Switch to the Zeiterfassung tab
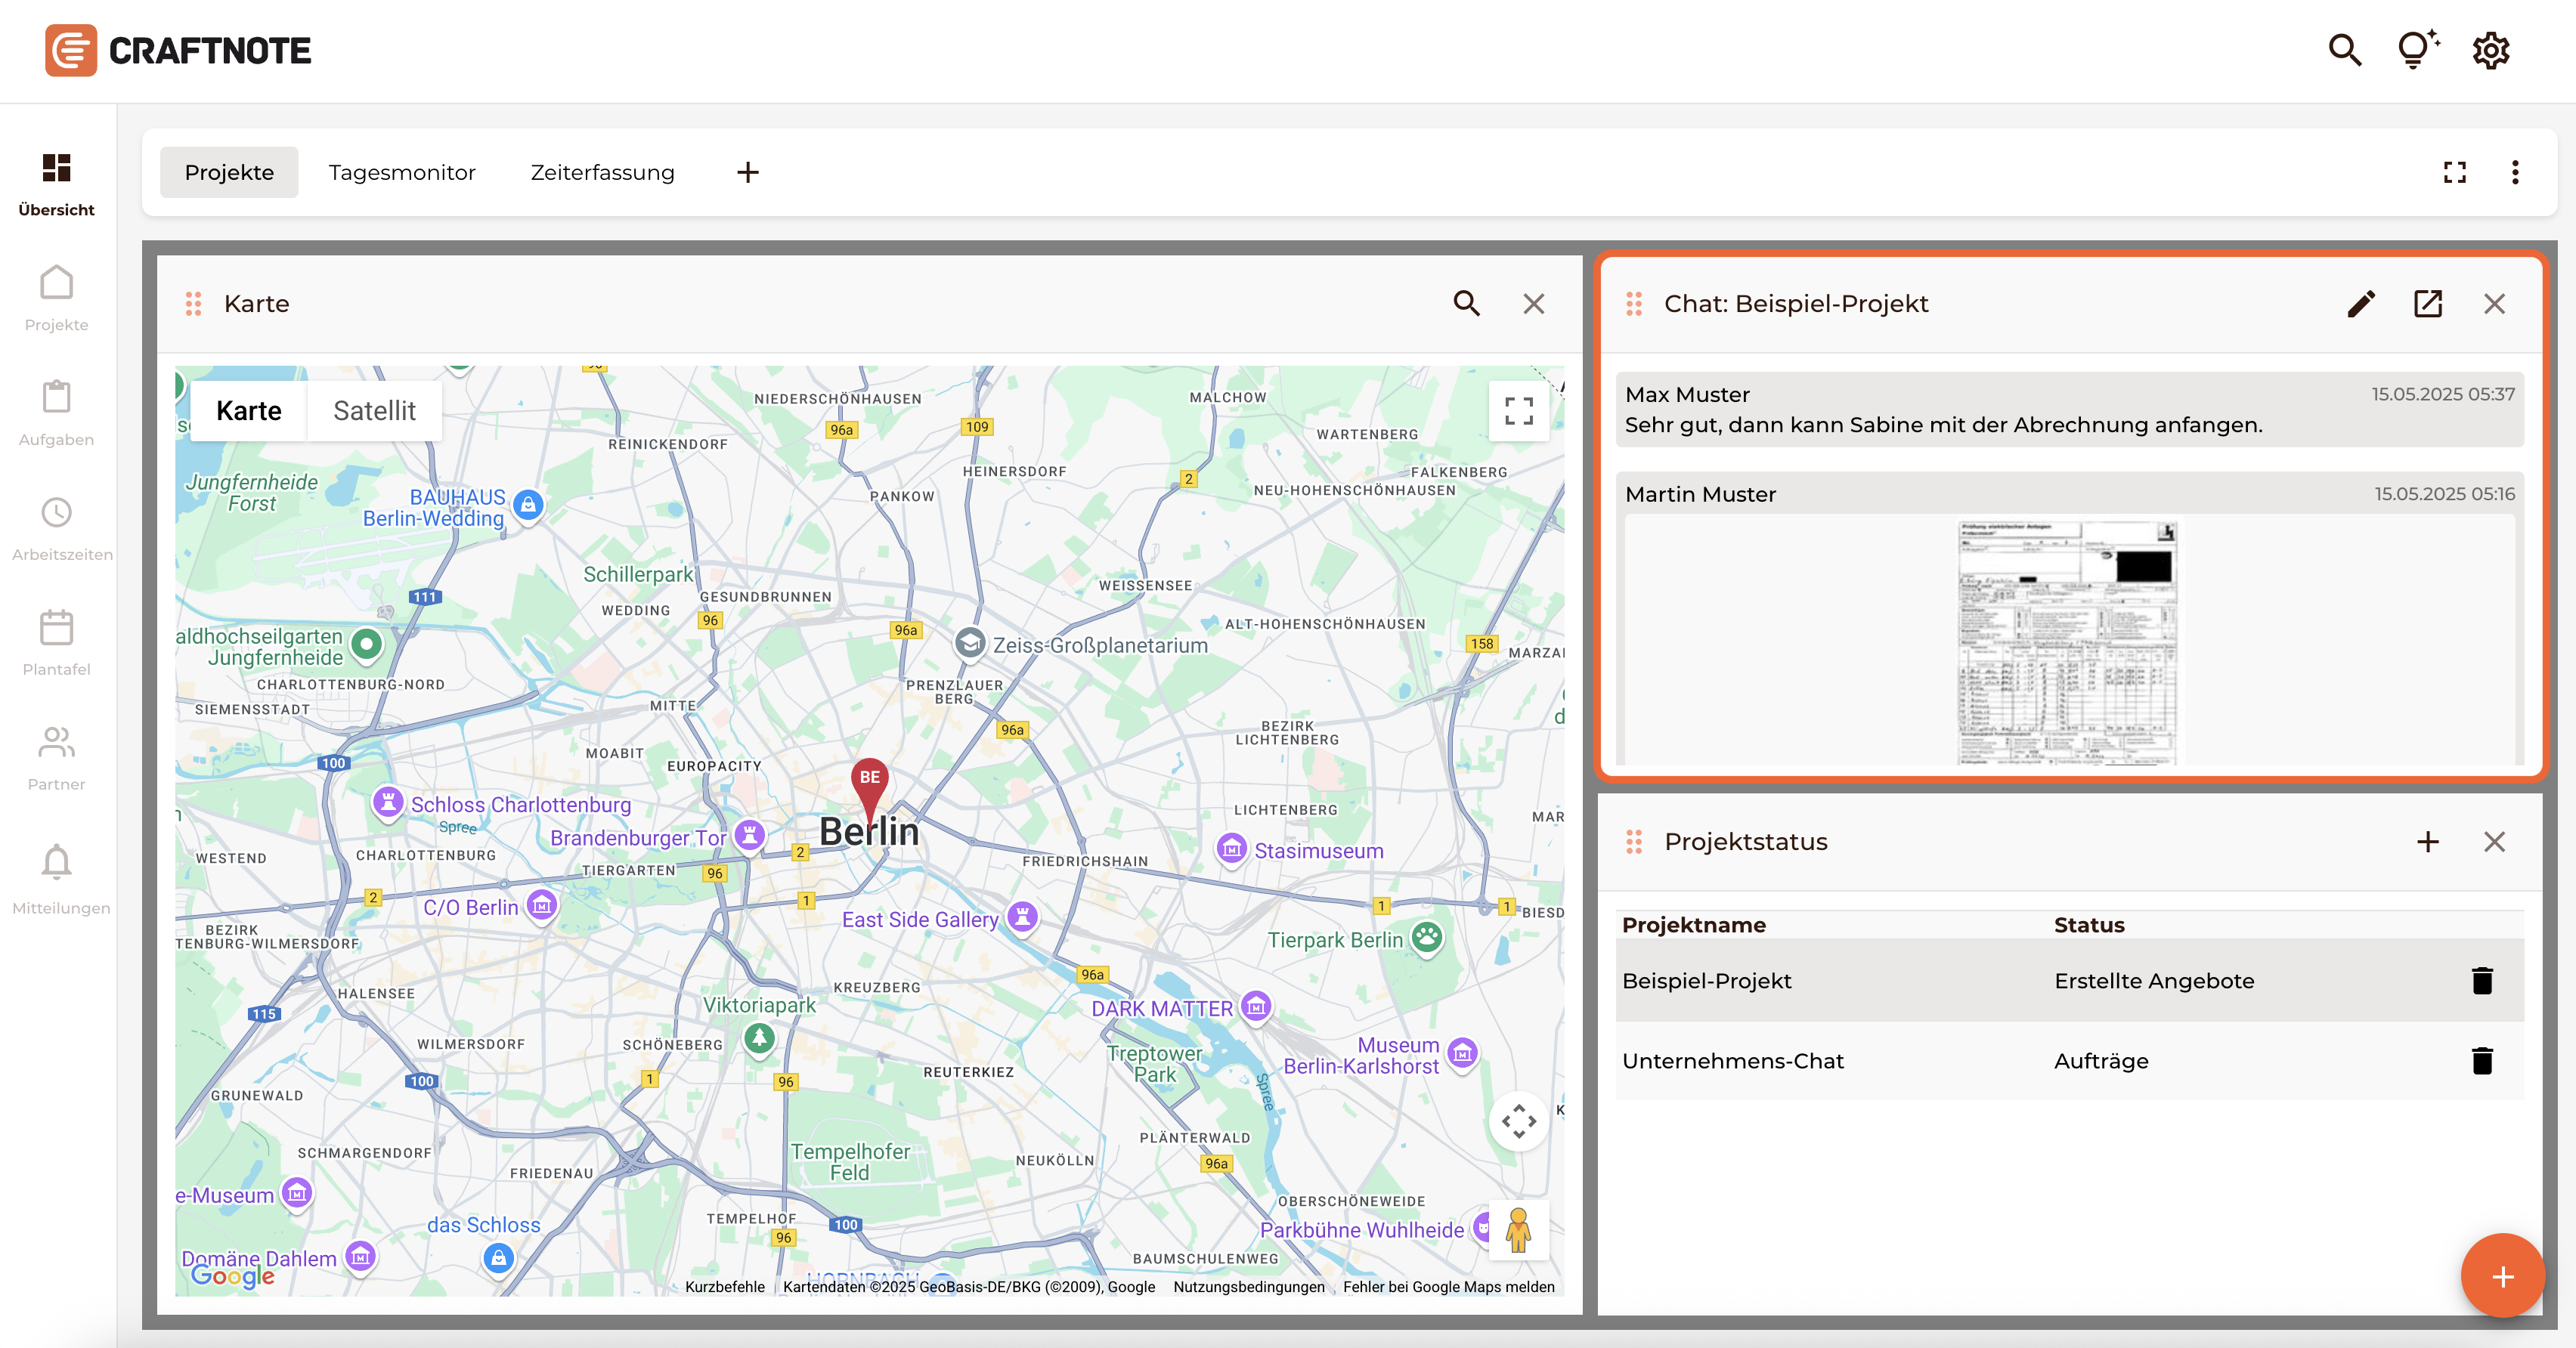Screen dimensions: 2576x1348 [602, 172]
